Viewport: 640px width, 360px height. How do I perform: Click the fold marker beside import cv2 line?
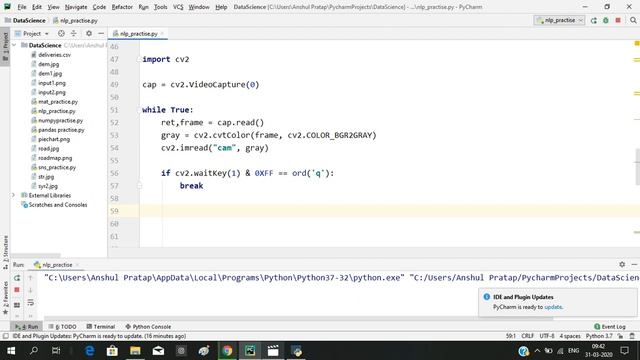pyautogui.click(x=139, y=59)
